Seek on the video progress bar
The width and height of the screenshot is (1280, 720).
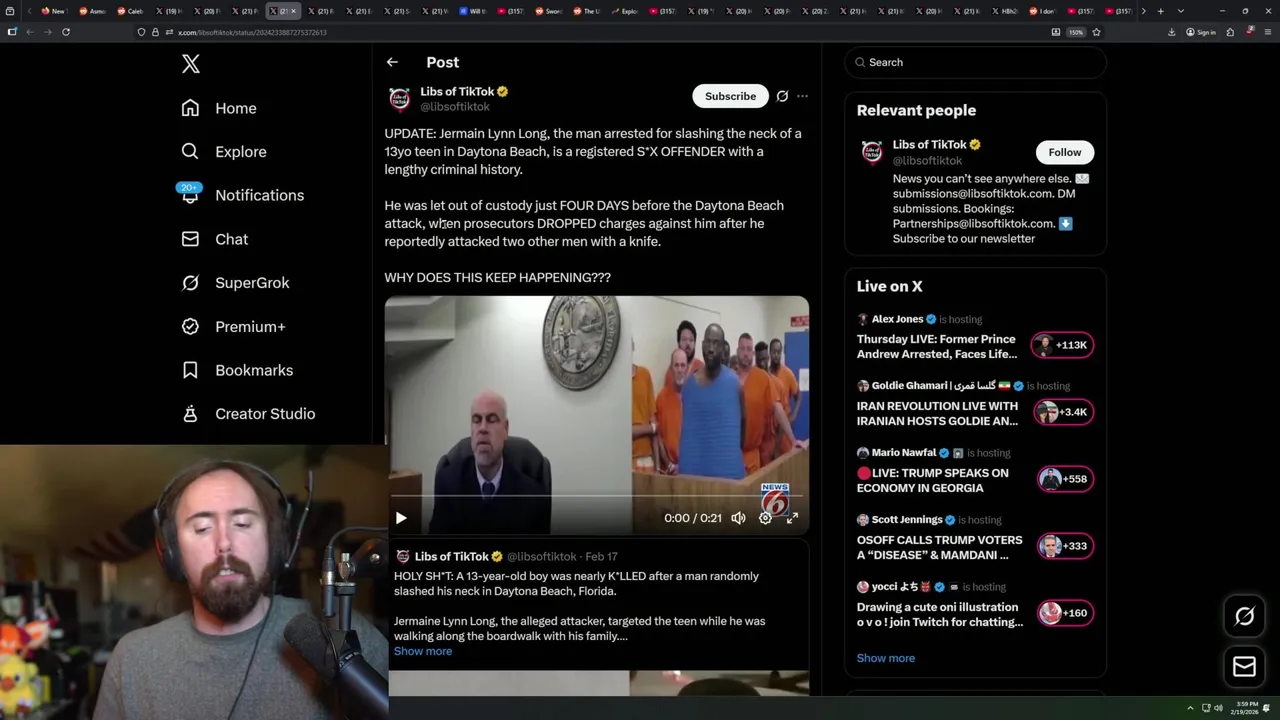click(x=596, y=496)
